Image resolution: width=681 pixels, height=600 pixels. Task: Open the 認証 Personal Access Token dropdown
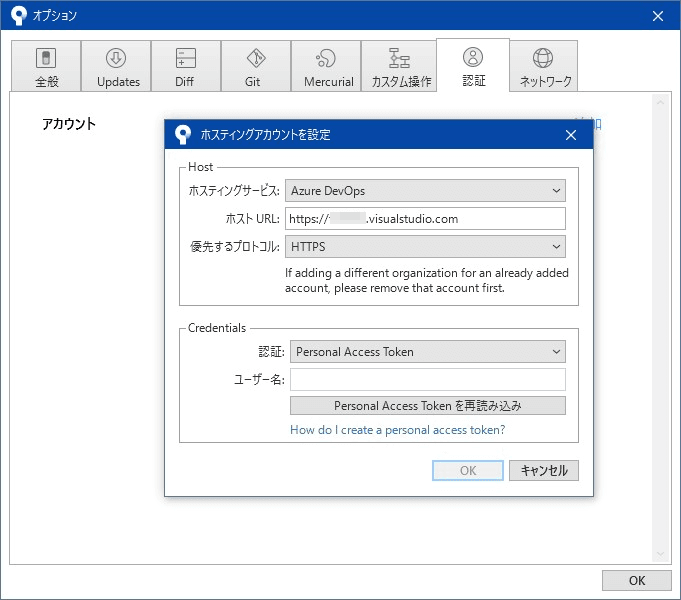pyautogui.click(x=427, y=351)
